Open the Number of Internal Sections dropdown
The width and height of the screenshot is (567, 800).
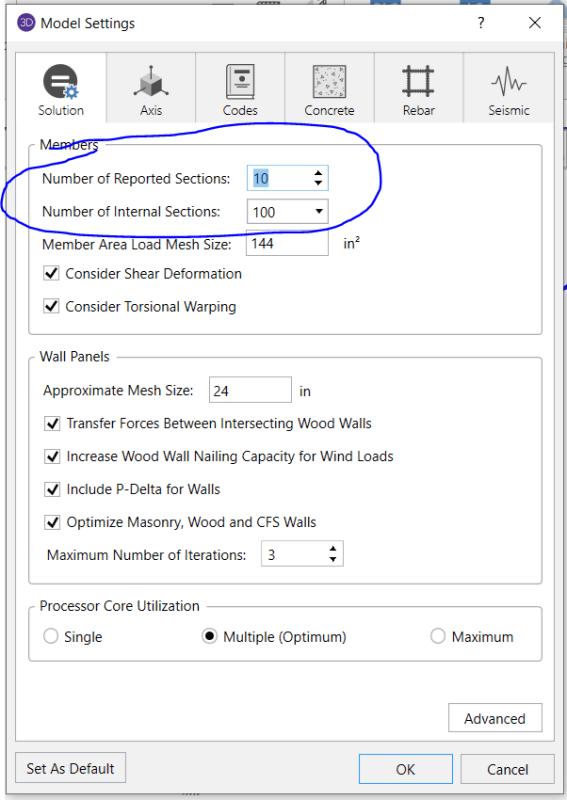coord(319,211)
